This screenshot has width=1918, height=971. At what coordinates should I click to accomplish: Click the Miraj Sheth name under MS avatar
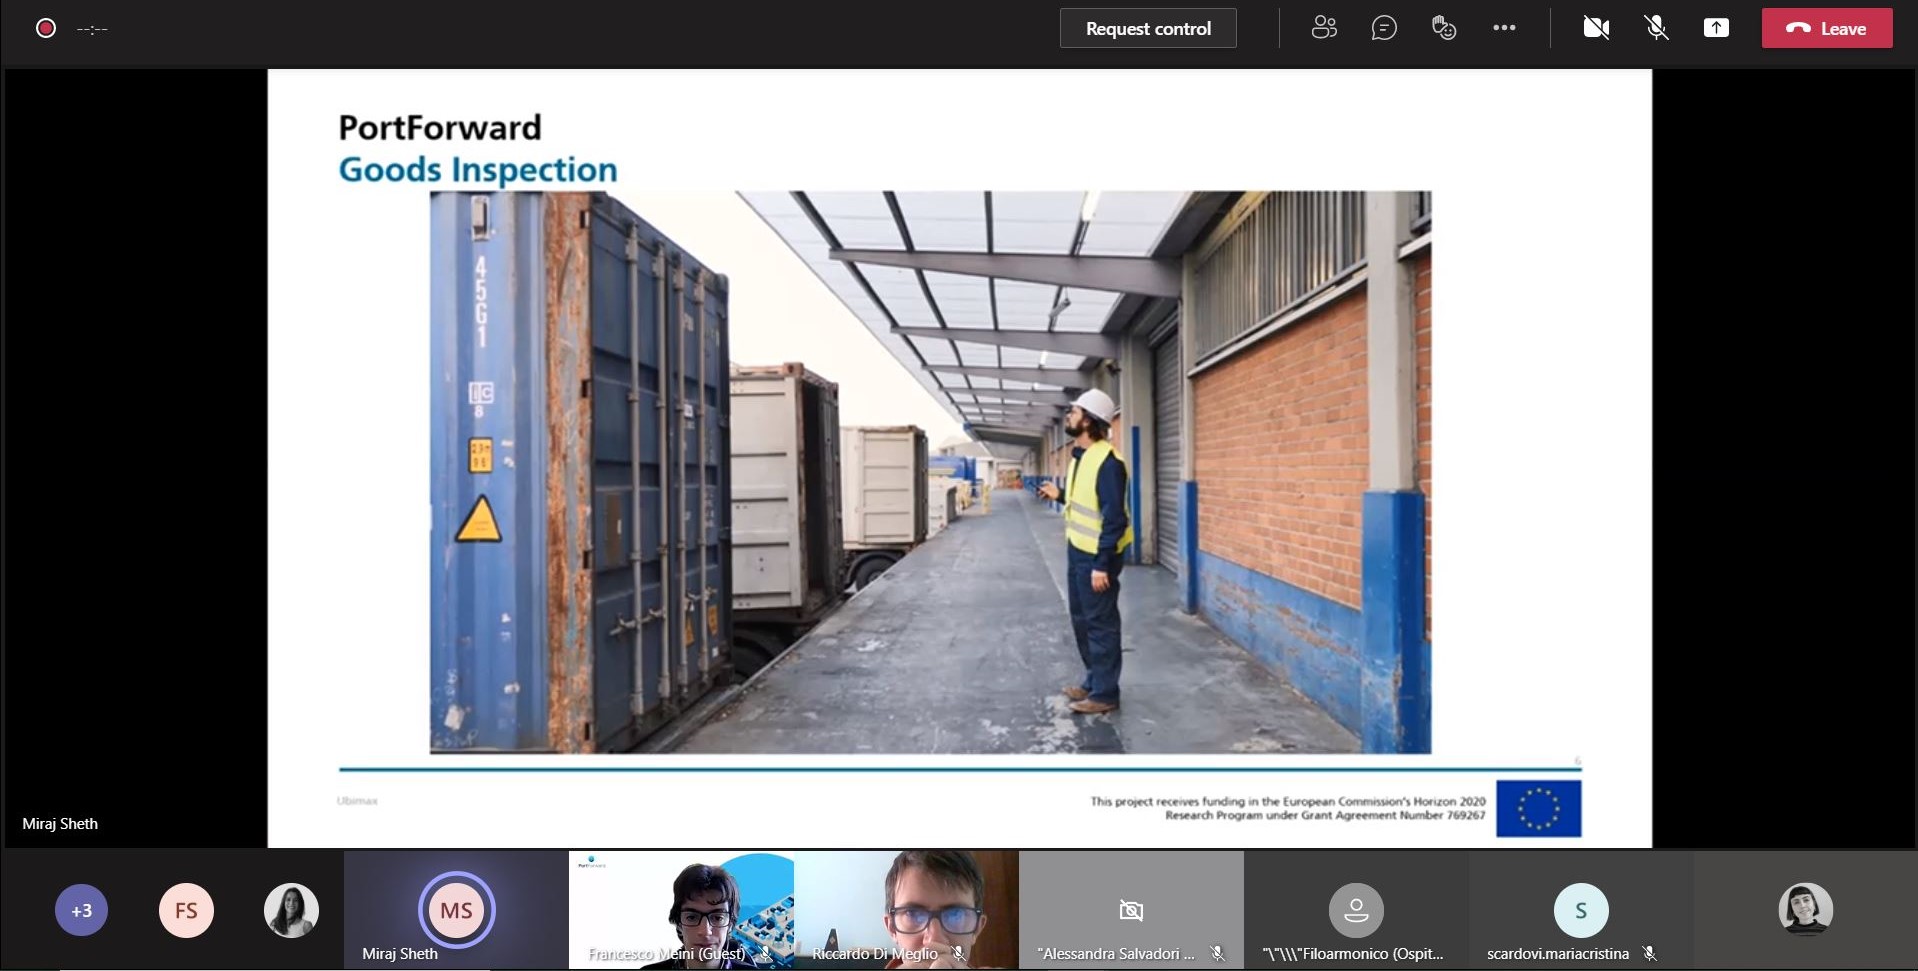click(x=400, y=954)
